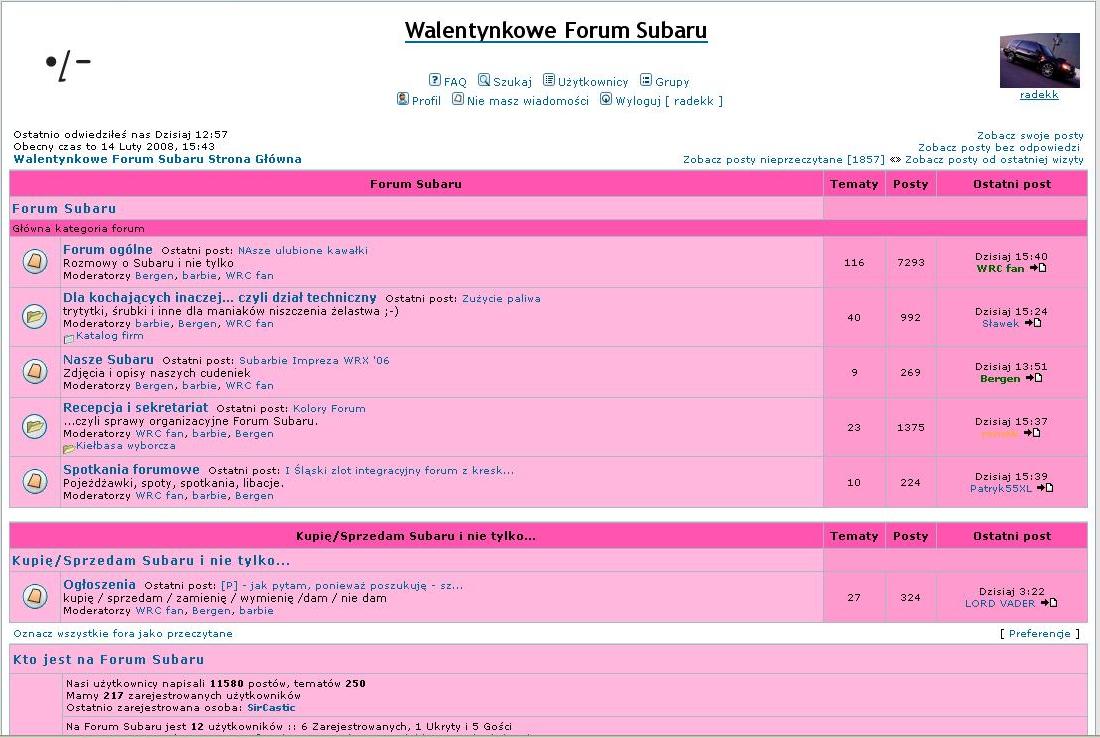Click the radekk avatar thumbnail
The width and height of the screenshot is (1100, 738).
click(x=1039, y=60)
